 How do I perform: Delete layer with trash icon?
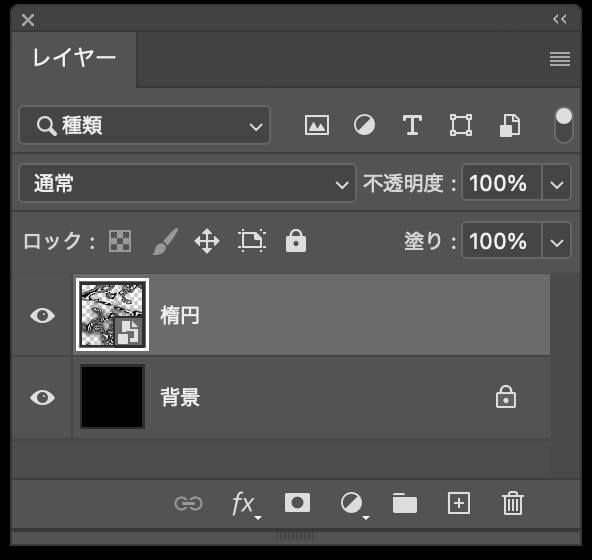point(513,503)
